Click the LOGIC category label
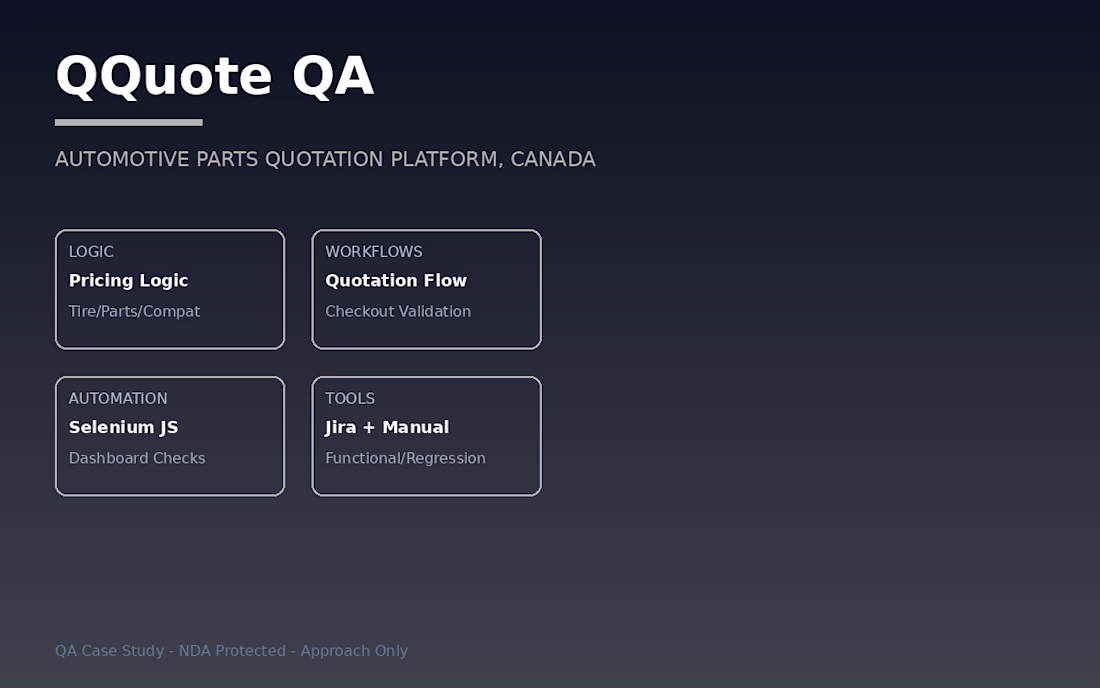The image size is (1100, 688). pyautogui.click(x=91, y=251)
